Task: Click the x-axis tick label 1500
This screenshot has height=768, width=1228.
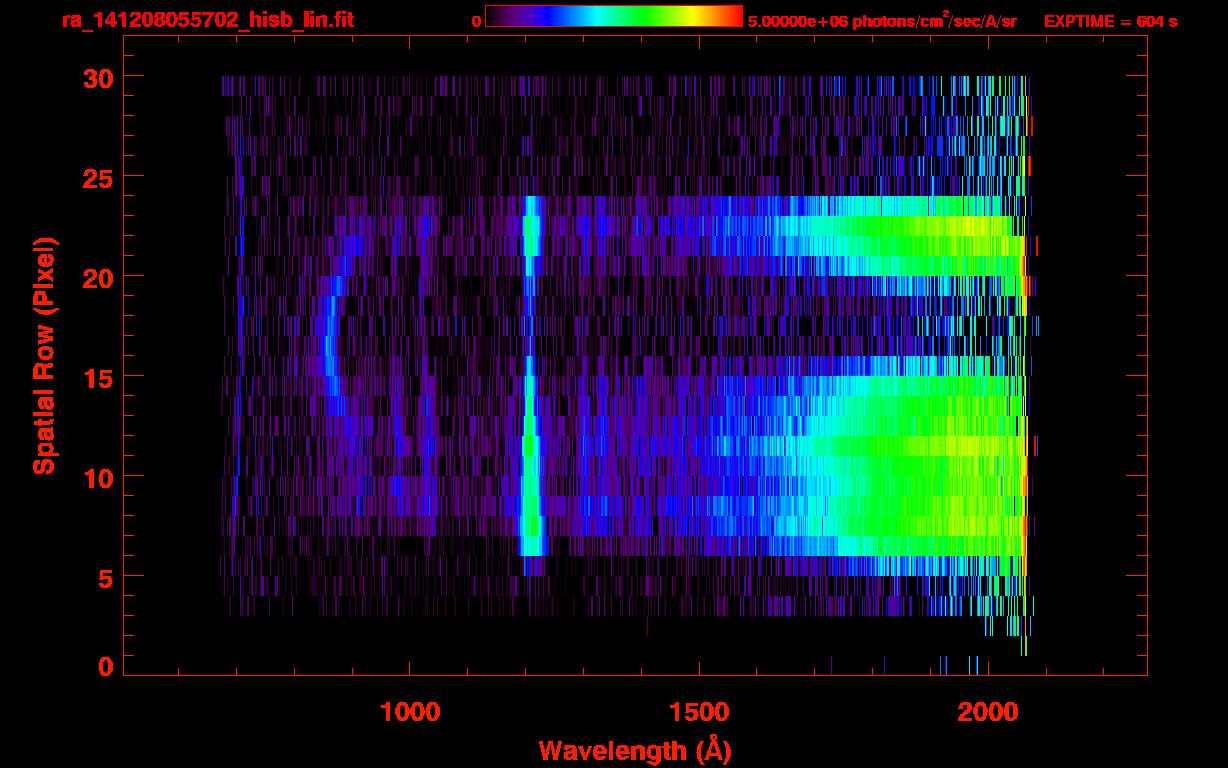Action: click(699, 711)
